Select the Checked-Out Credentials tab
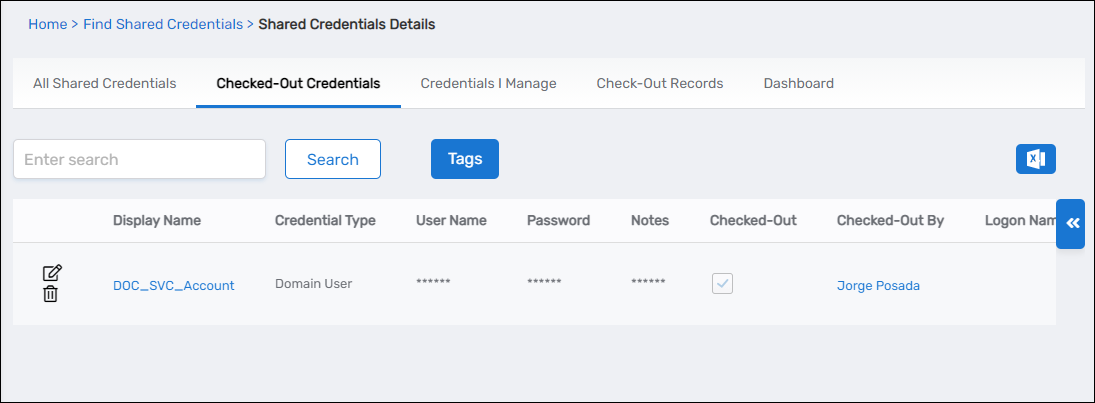 (298, 84)
